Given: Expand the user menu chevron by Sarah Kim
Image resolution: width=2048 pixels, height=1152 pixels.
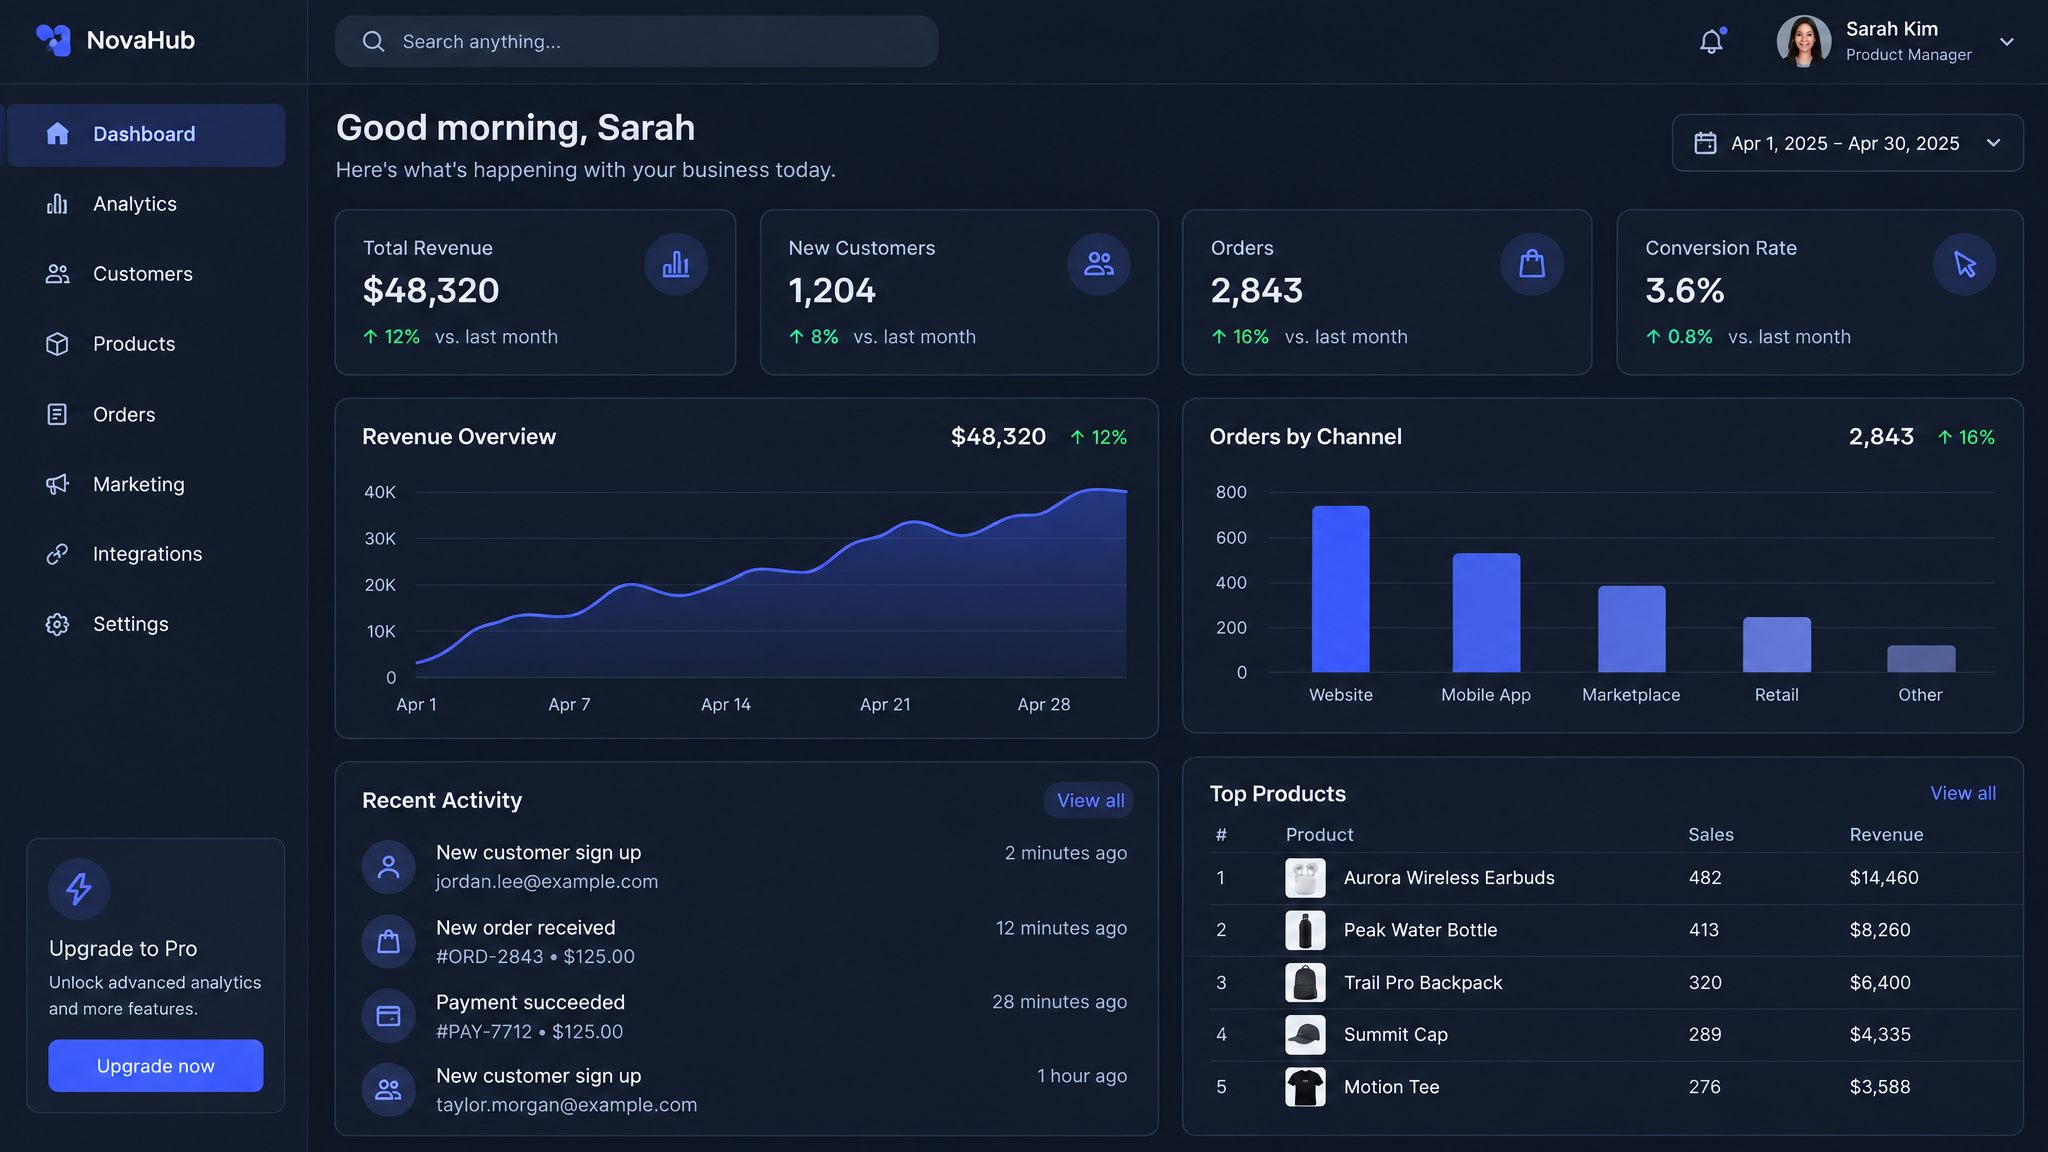Looking at the screenshot, I should tap(2006, 42).
